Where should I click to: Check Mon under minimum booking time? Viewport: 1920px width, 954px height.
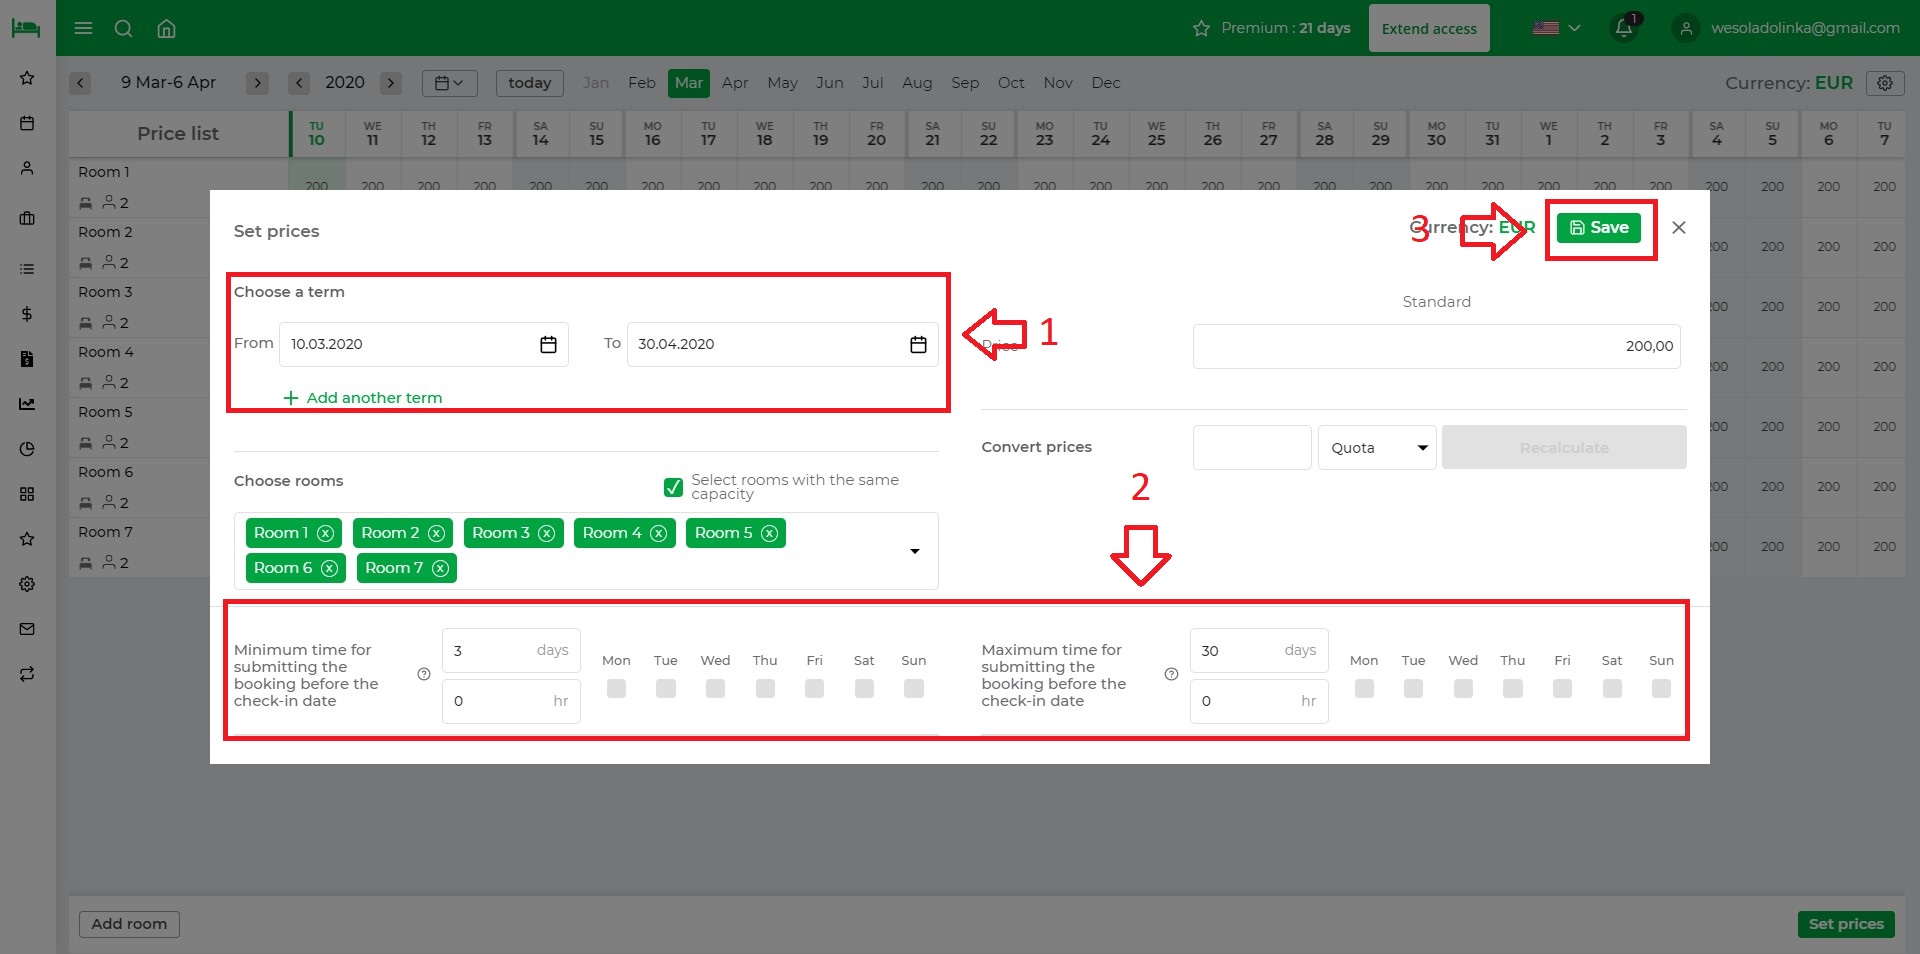pyautogui.click(x=616, y=688)
